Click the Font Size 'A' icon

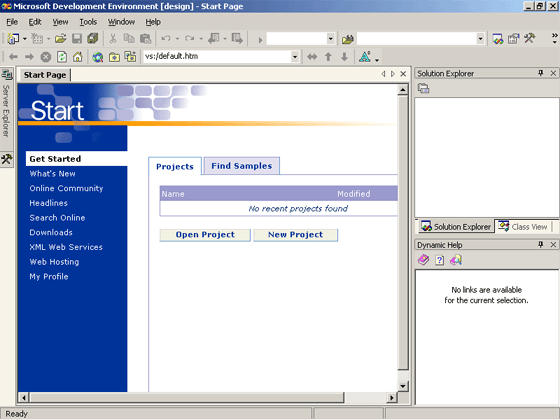pos(365,56)
